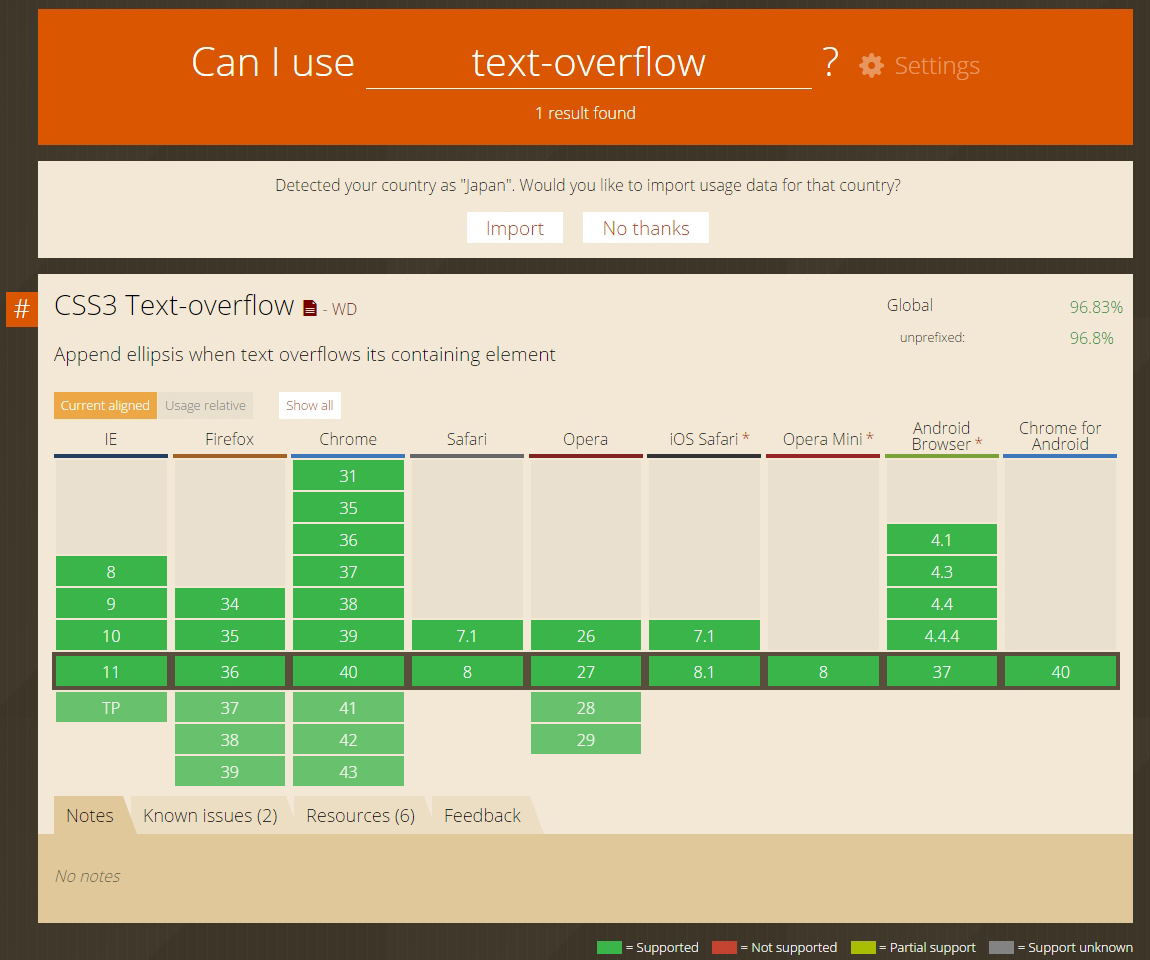Click the spec document icon beside CSS3 Text-overflow
The image size is (1150, 960).
[313, 307]
